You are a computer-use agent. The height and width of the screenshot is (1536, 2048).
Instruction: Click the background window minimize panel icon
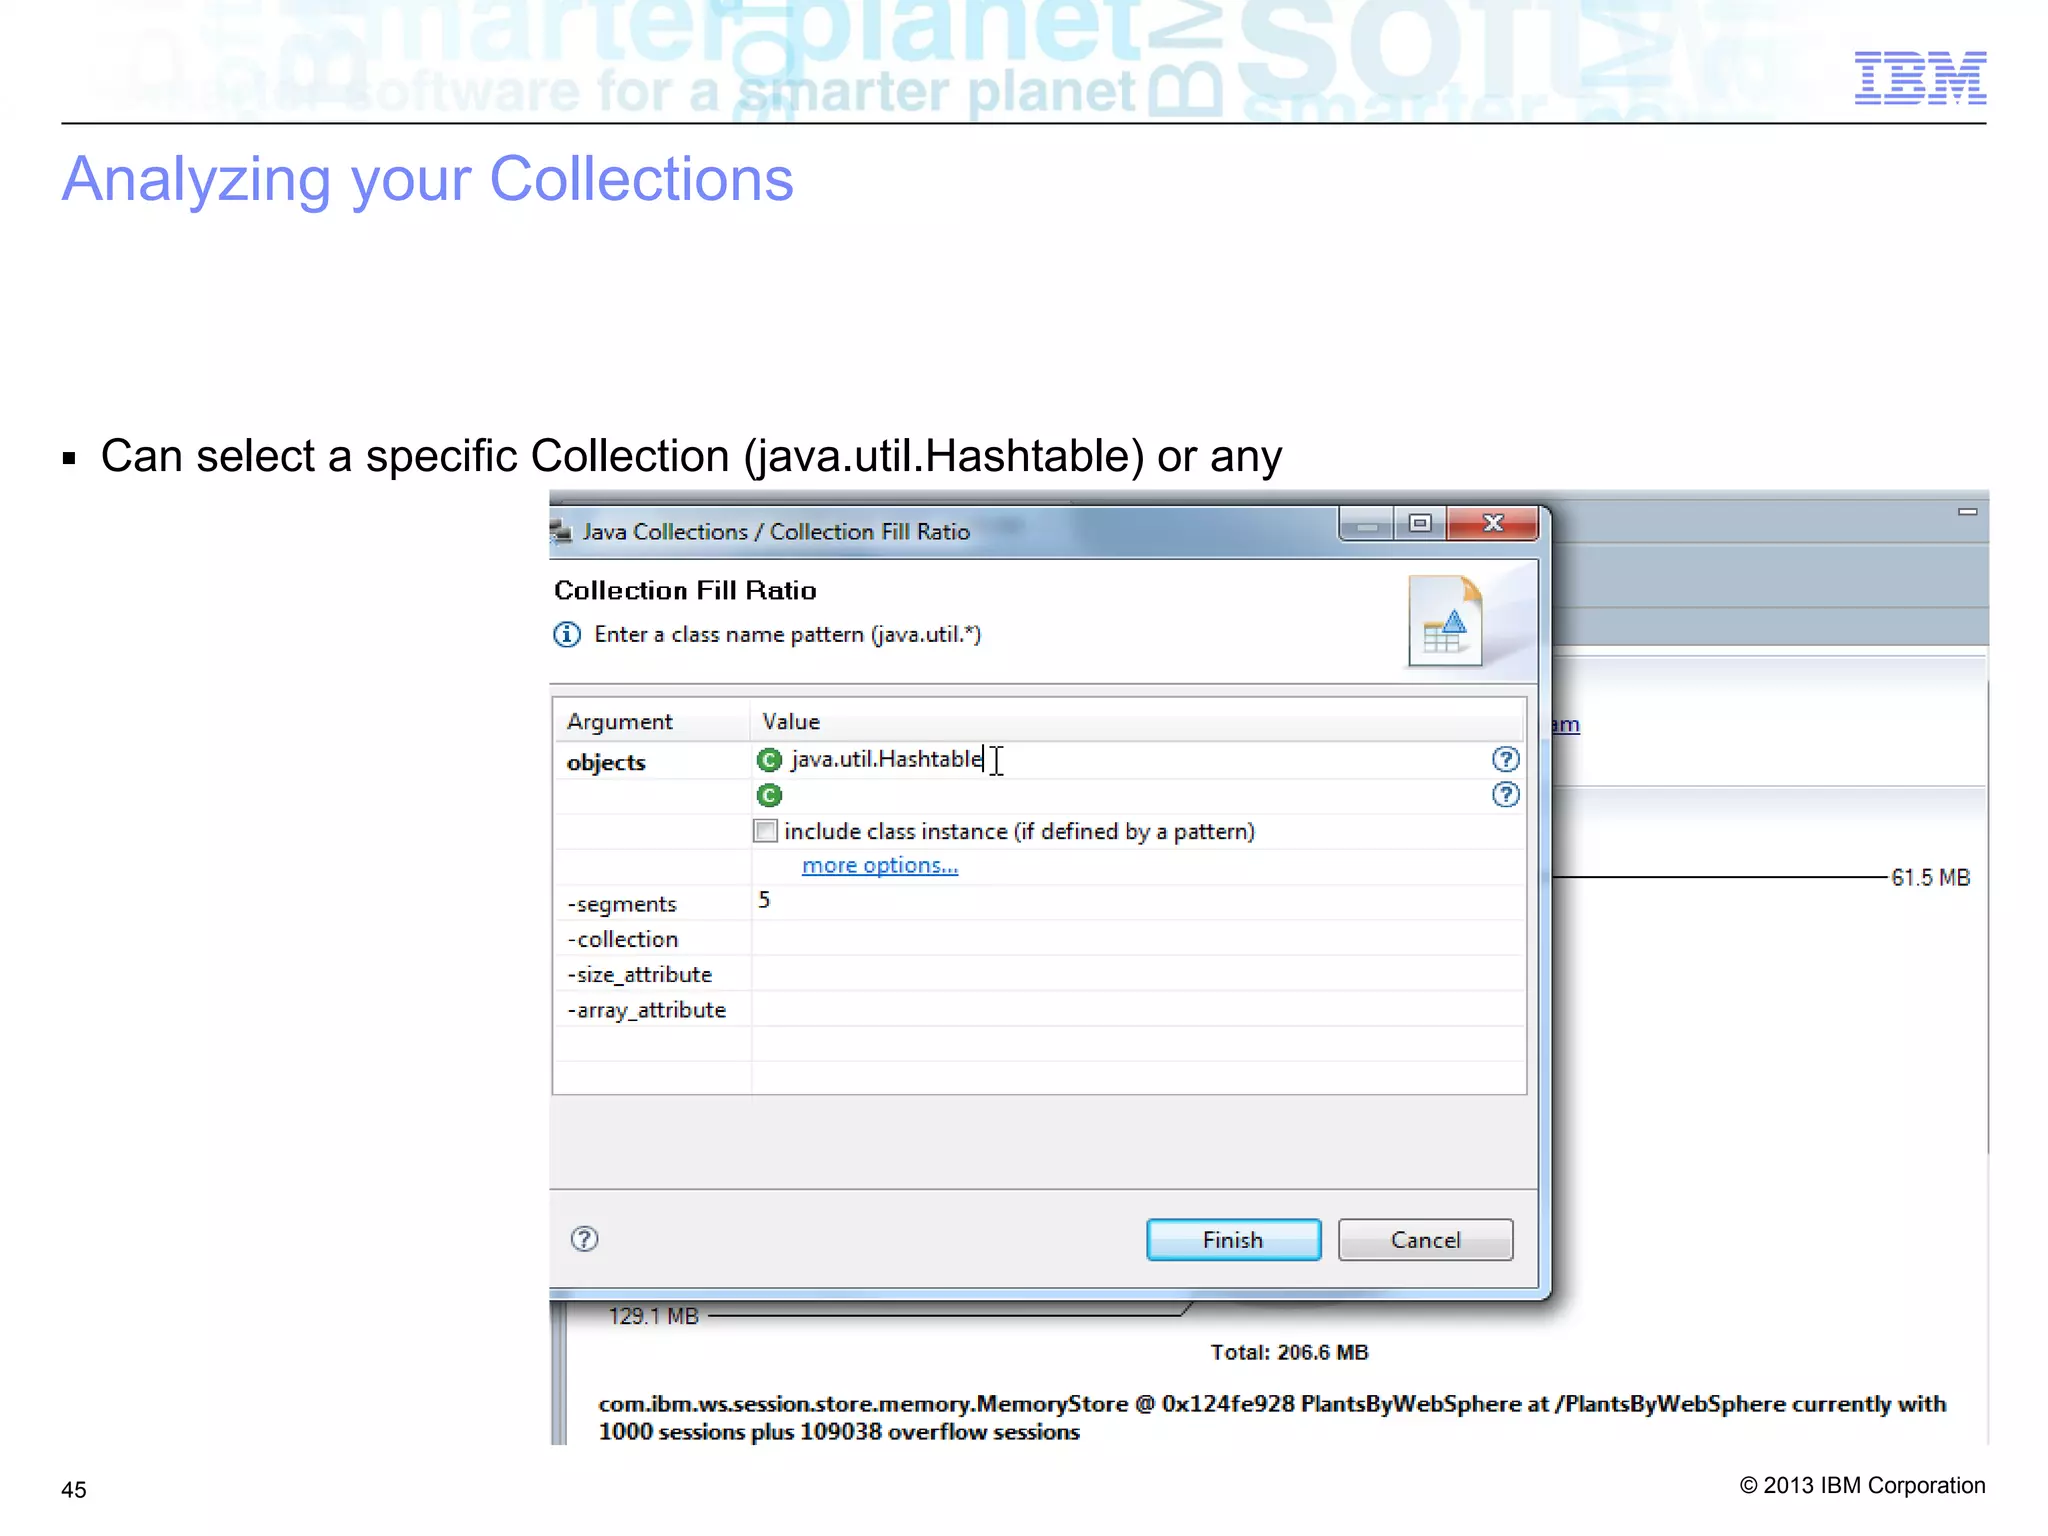1967,511
